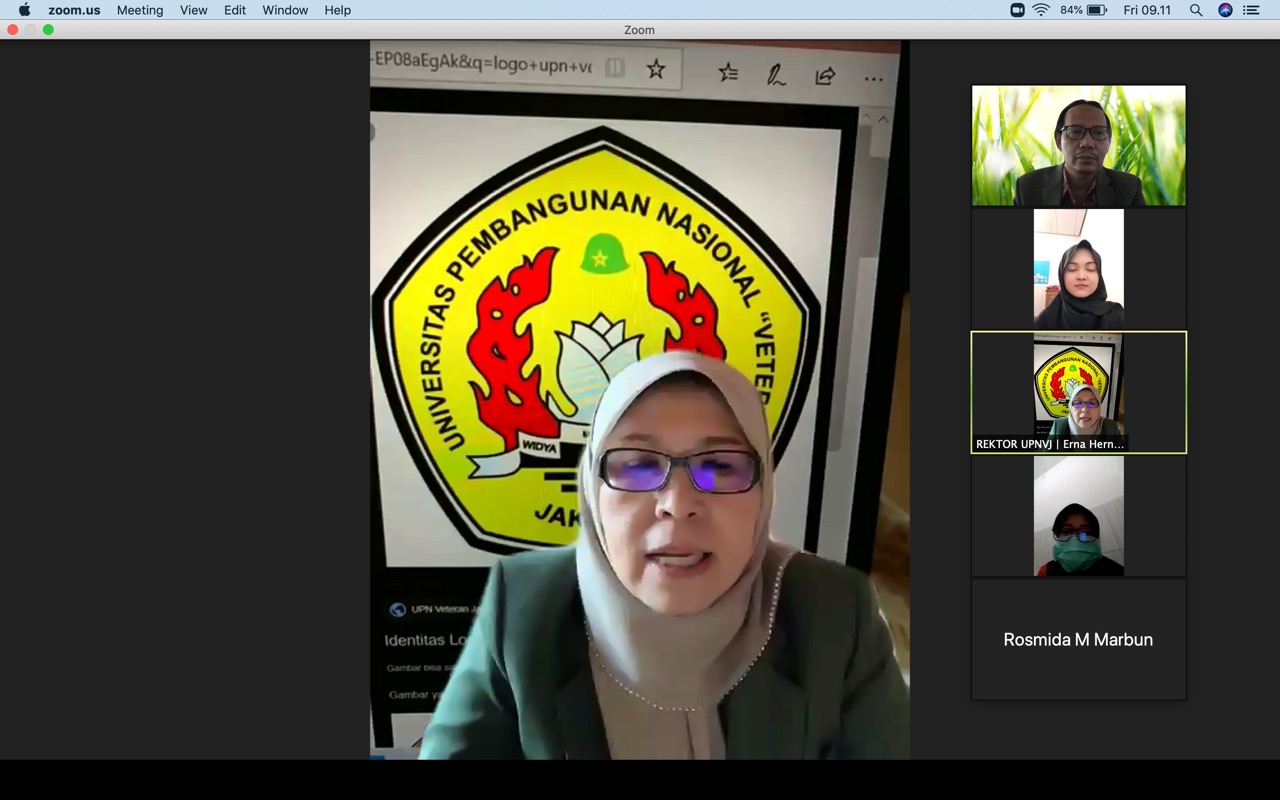Open the Wi-Fi status menu
This screenshot has width=1280, height=800.
[x=1041, y=10]
